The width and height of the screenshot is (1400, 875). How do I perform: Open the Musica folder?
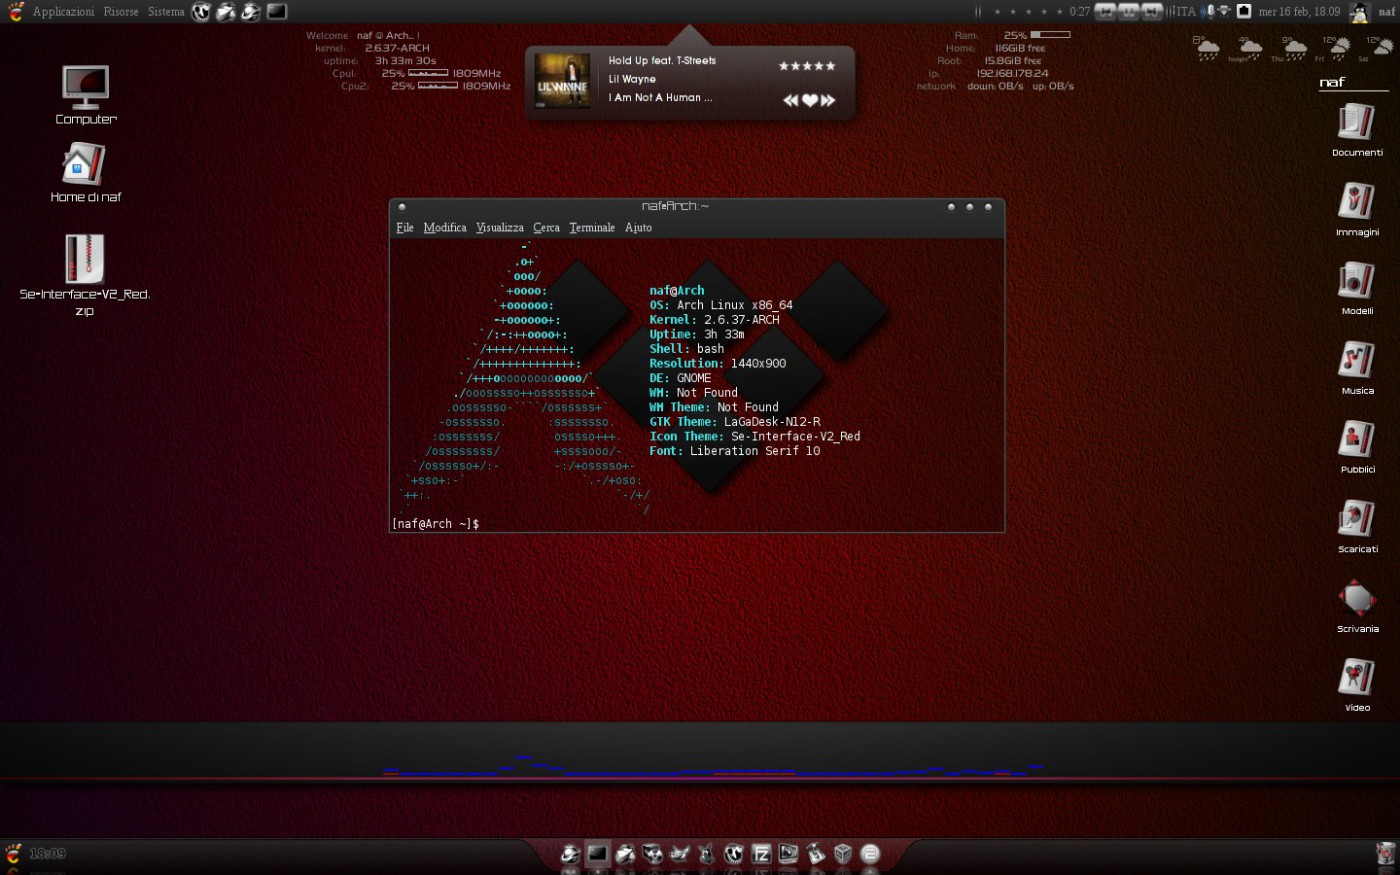(1357, 368)
